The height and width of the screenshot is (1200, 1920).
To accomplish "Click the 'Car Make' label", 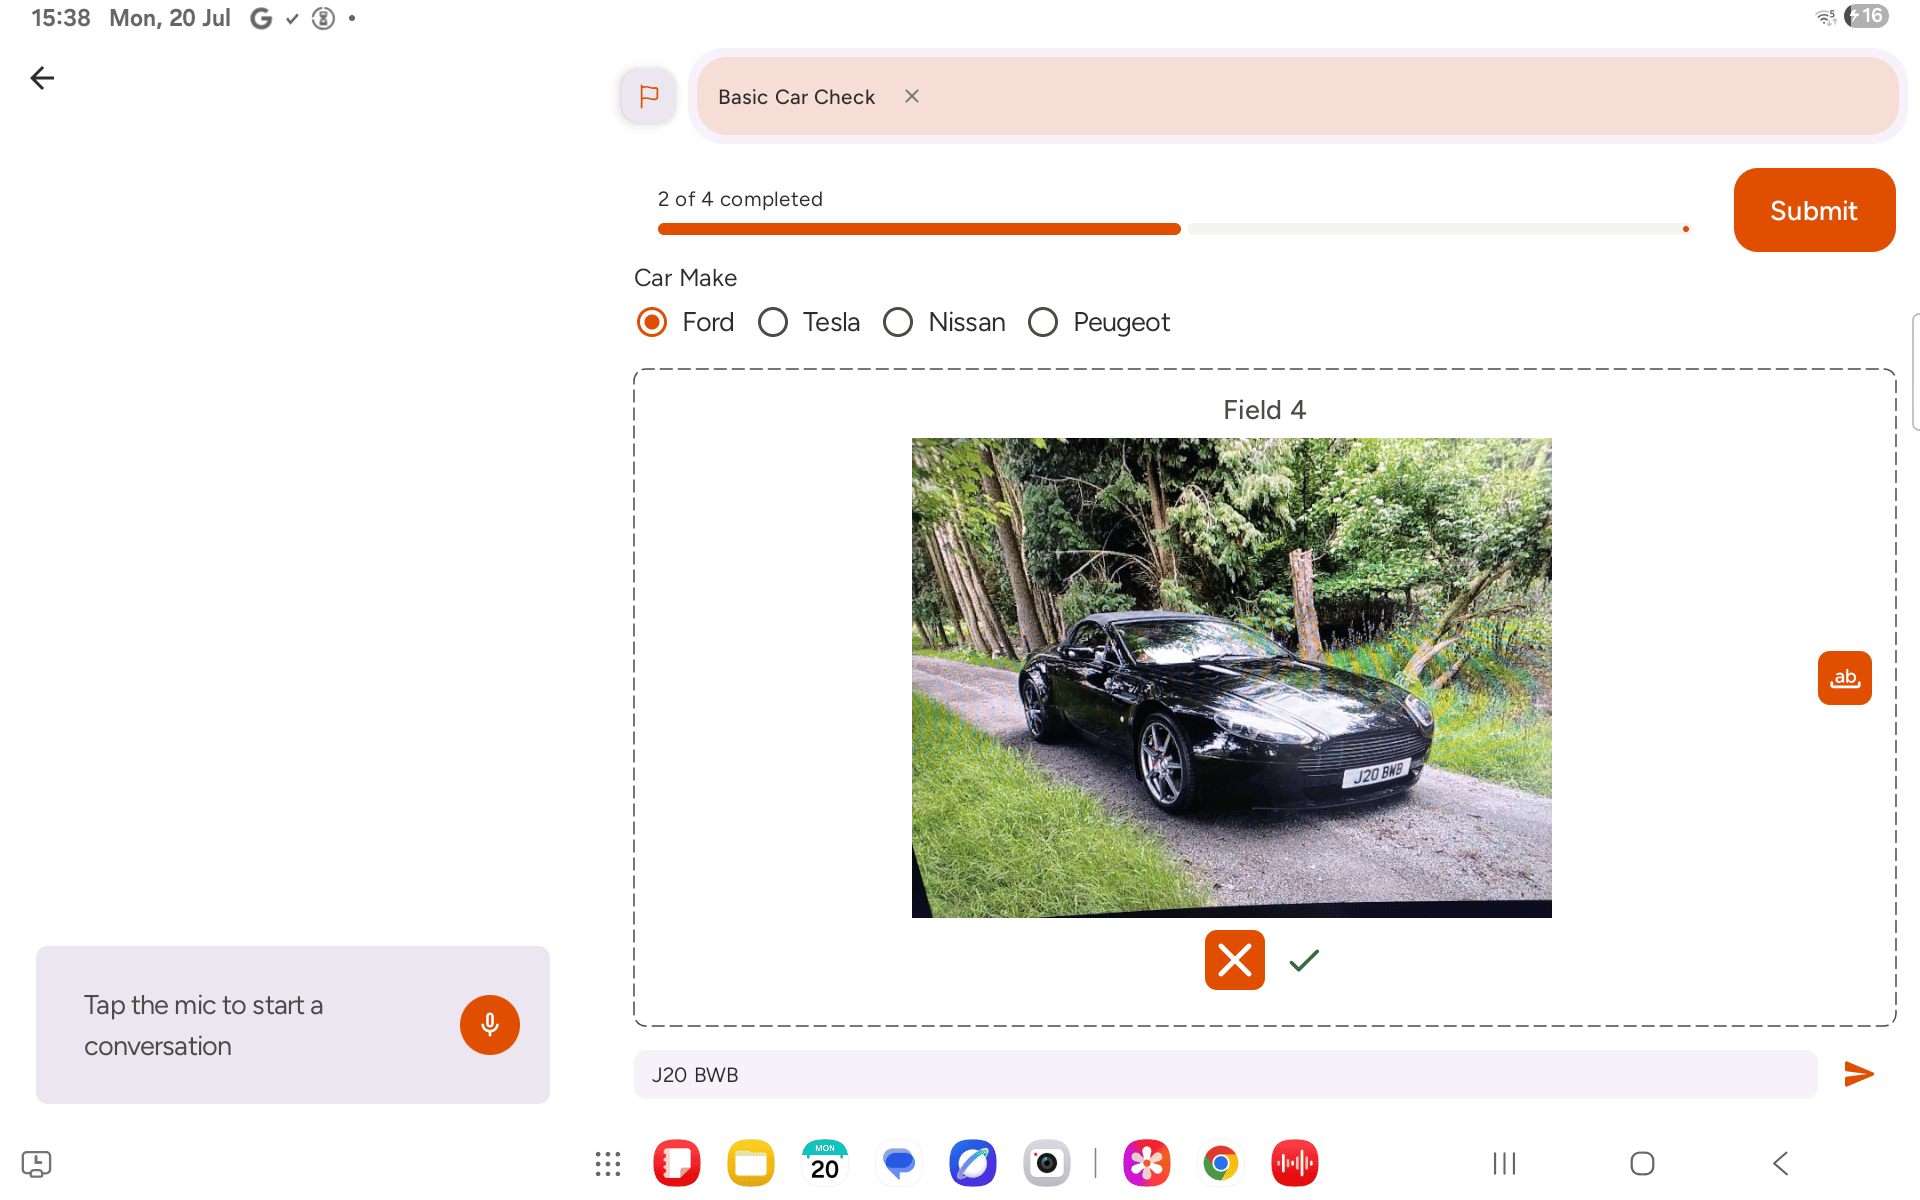I will coord(685,278).
